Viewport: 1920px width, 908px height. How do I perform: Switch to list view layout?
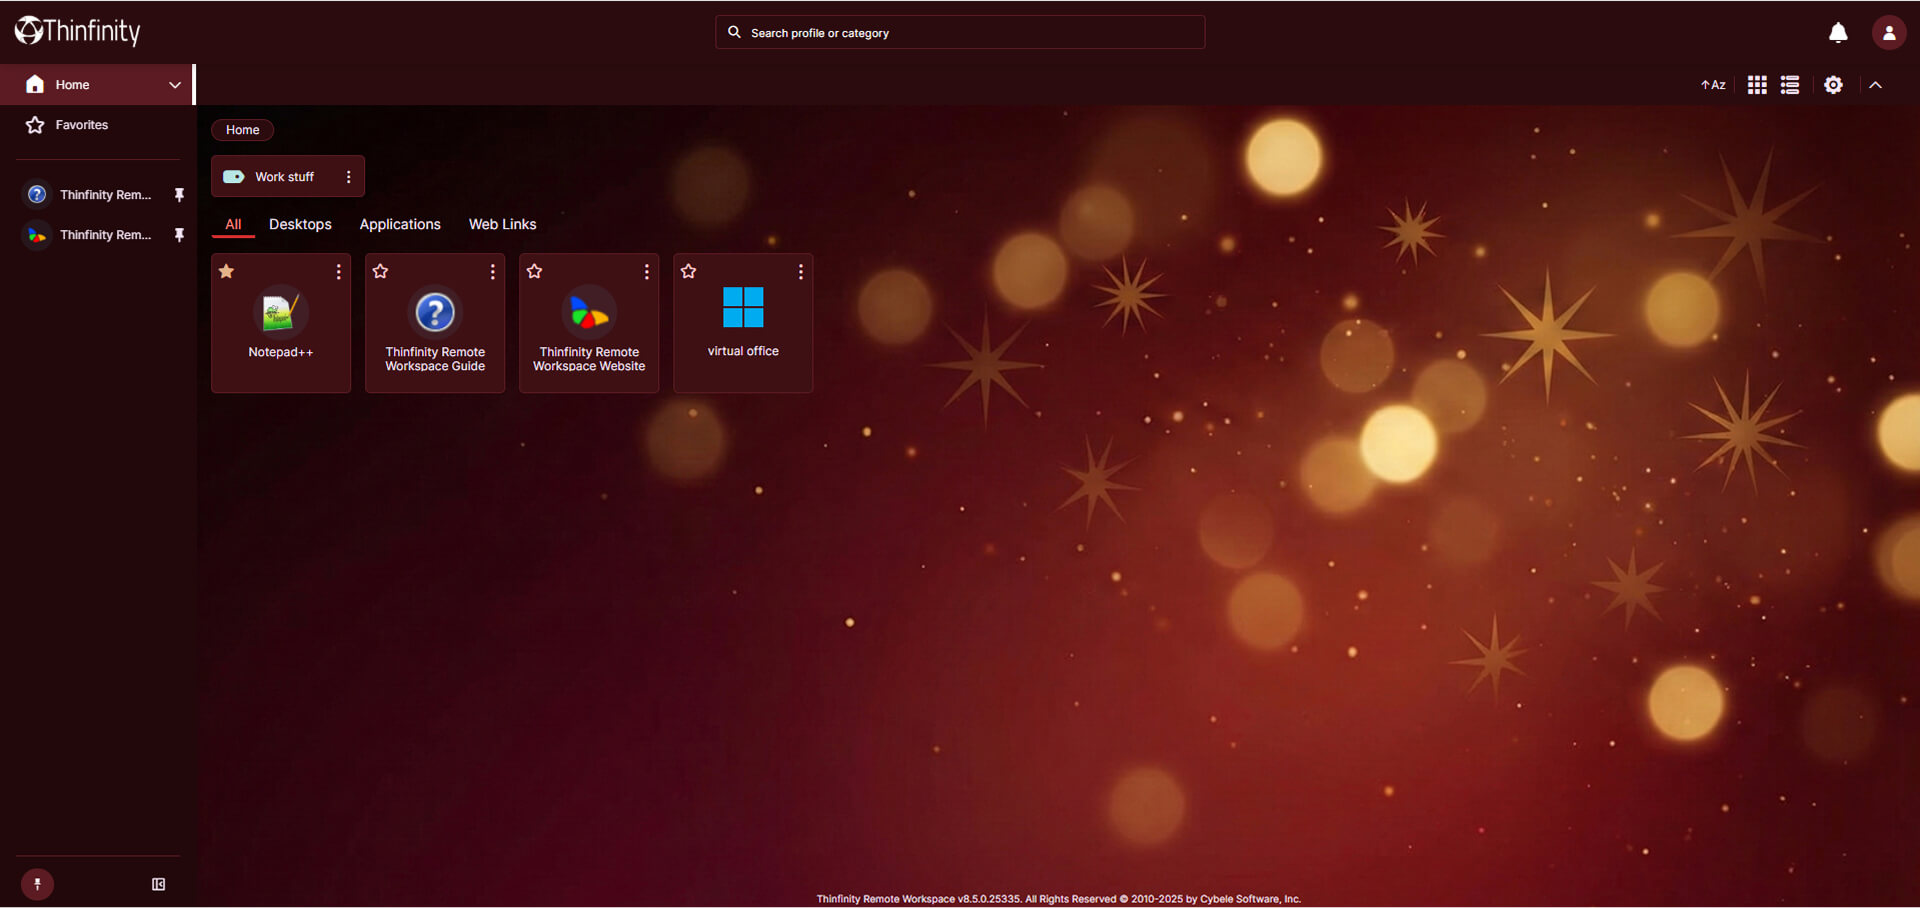1790,84
